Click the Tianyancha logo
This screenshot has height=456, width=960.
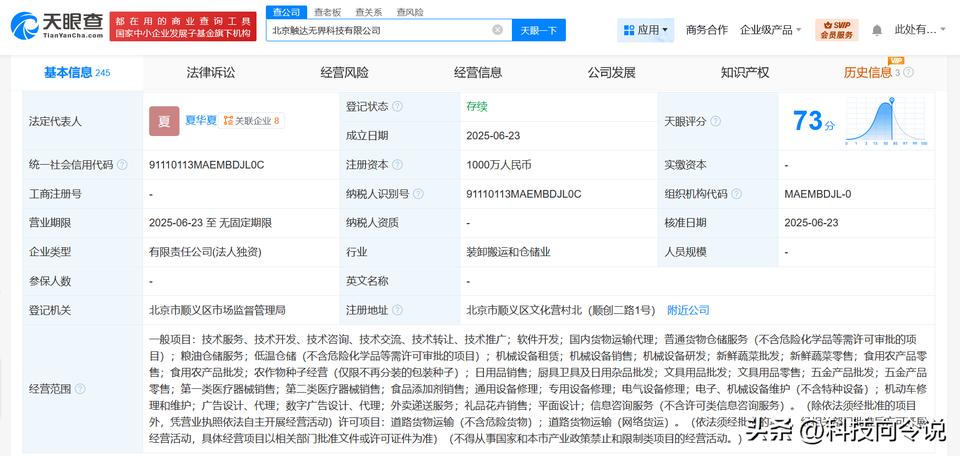point(57,25)
